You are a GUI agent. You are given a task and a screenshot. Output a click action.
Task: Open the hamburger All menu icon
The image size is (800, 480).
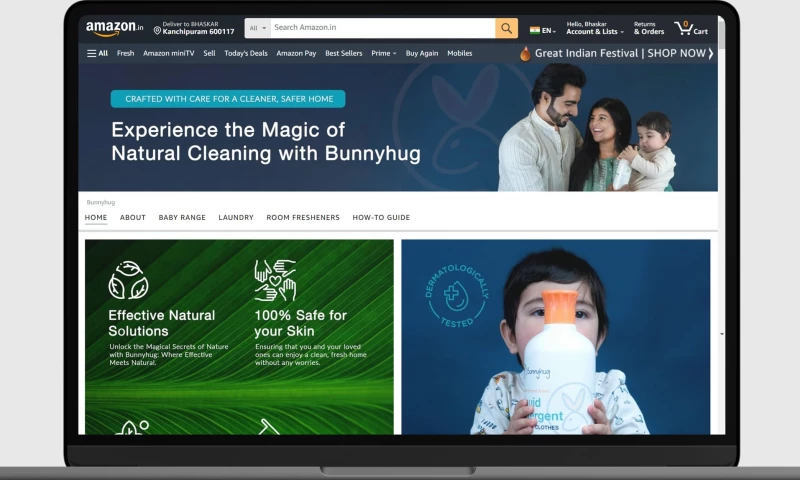(x=91, y=54)
